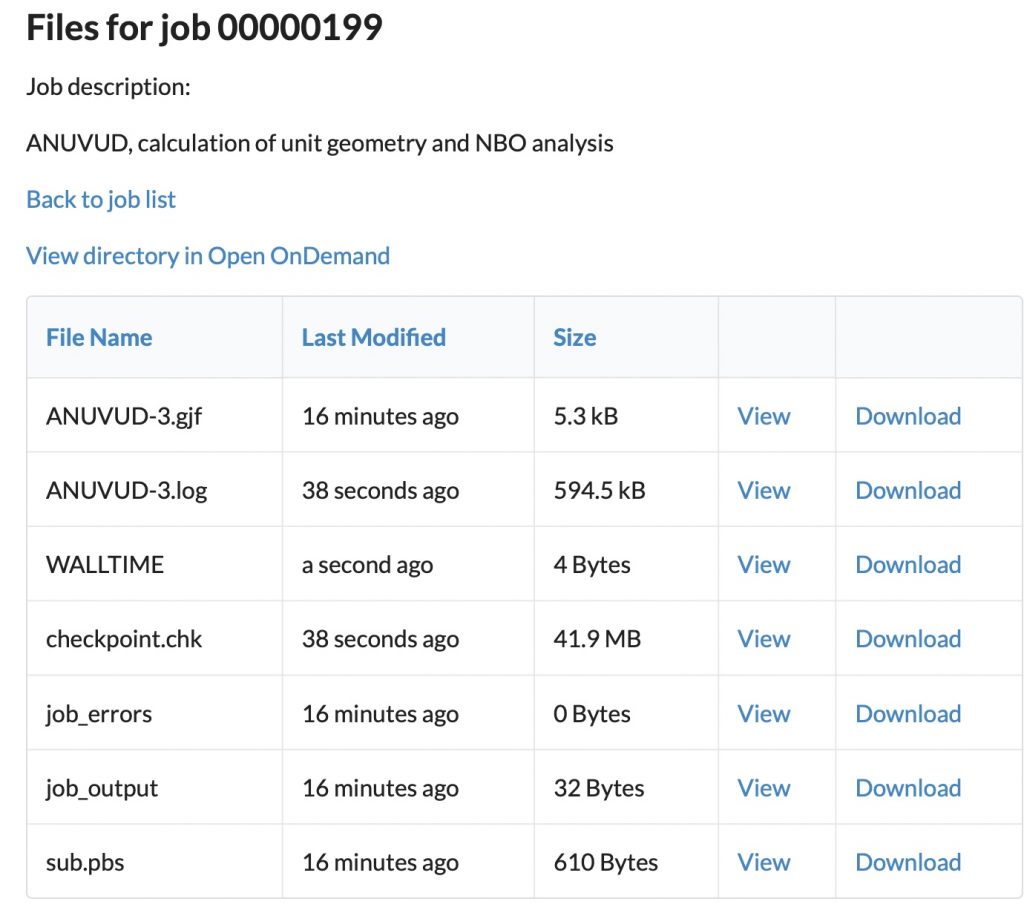Download the job_output file

click(x=907, y=788)
